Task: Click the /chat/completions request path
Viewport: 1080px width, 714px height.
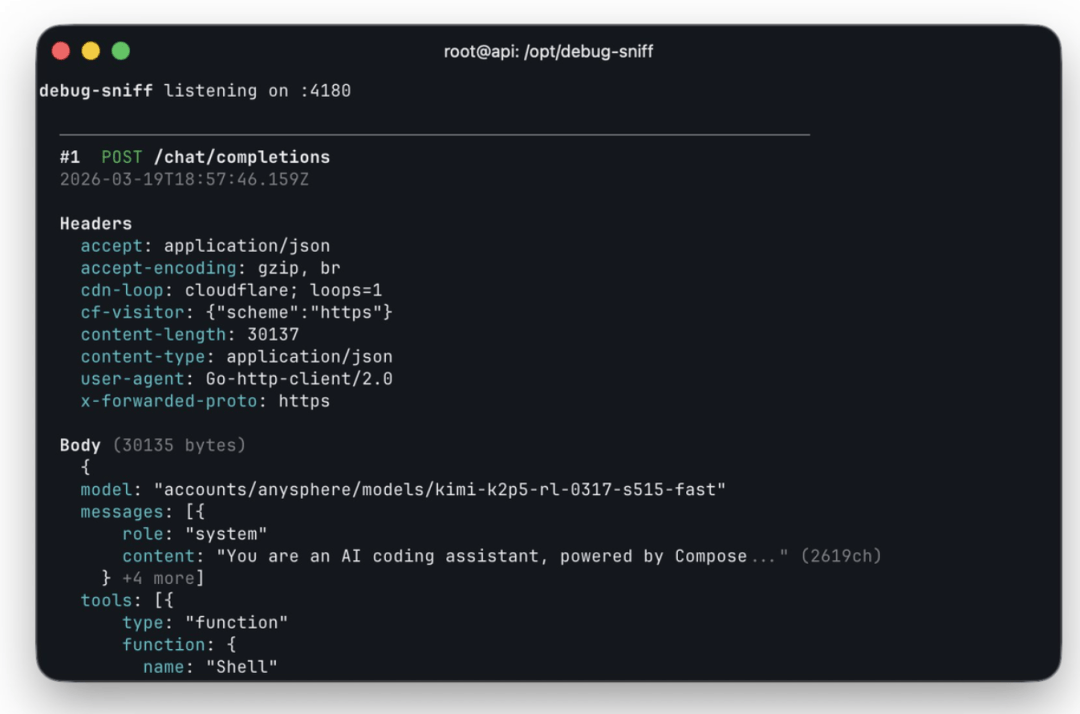Action: point(242,158)
